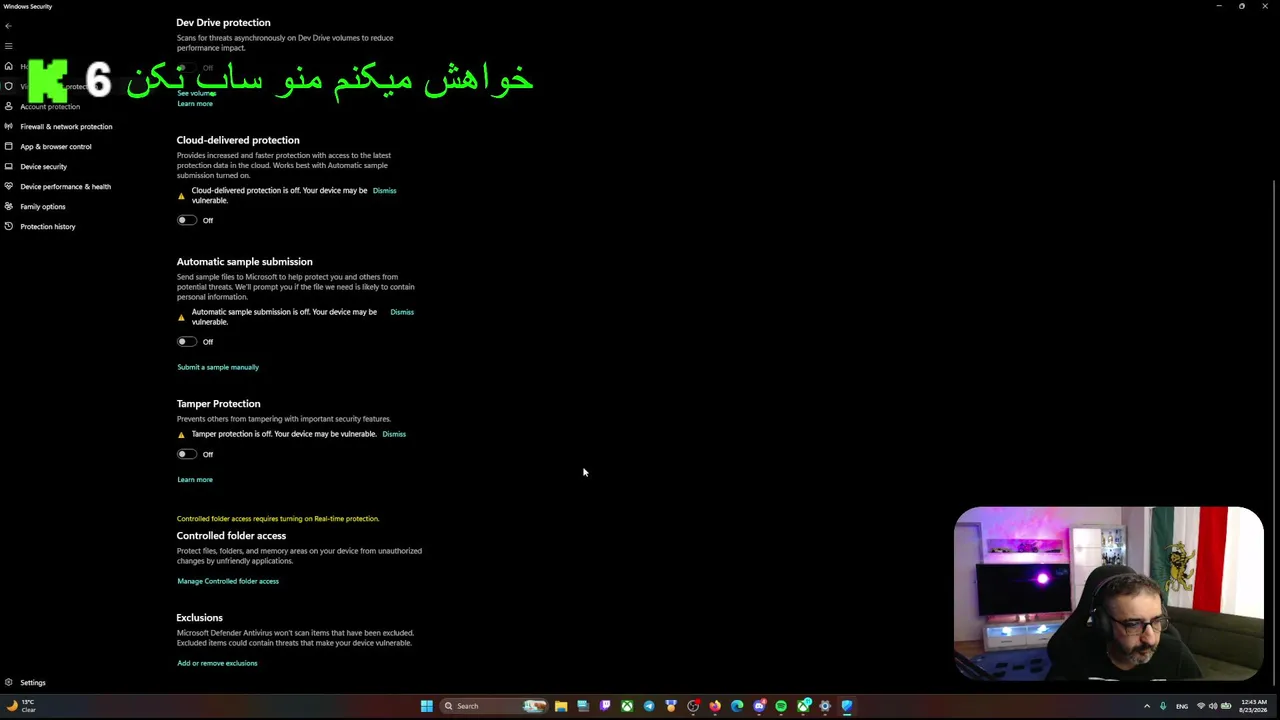
Task: Click the Wi-Fi network tray icon
Action: click(x=1201, y=706)
